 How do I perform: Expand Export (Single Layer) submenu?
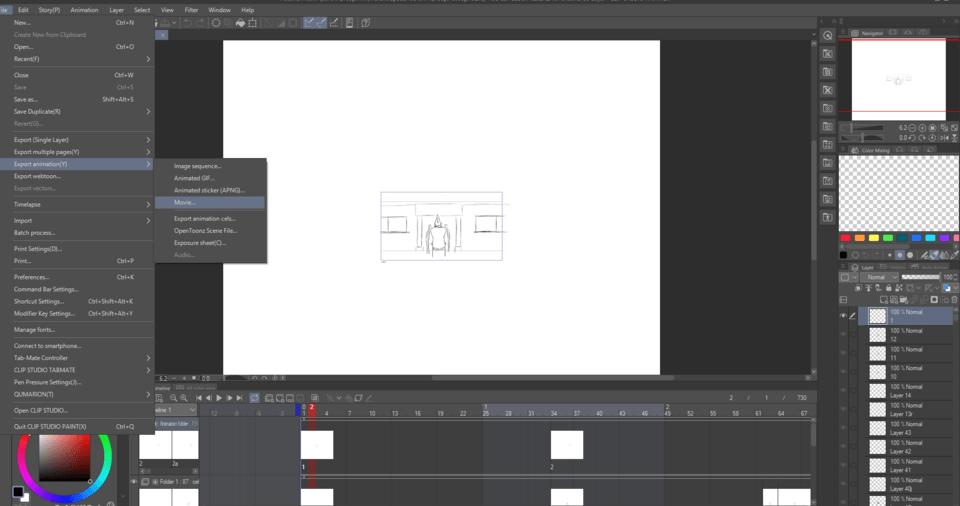pos(77,140)
